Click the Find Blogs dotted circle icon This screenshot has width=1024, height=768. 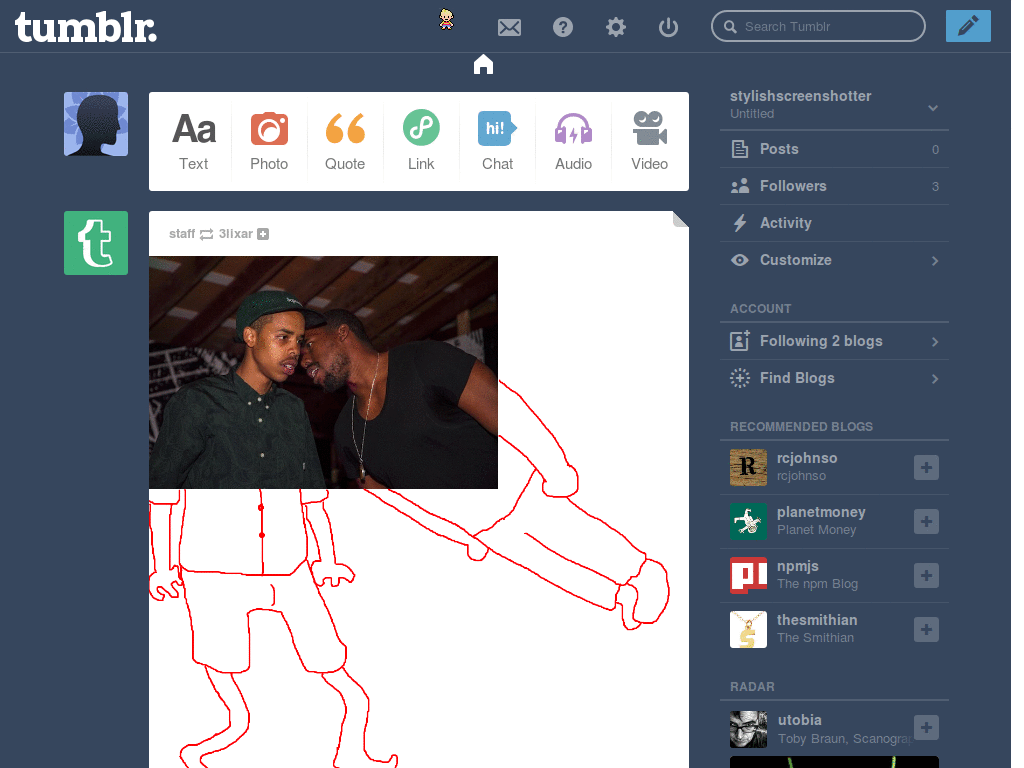coord(740,378)
